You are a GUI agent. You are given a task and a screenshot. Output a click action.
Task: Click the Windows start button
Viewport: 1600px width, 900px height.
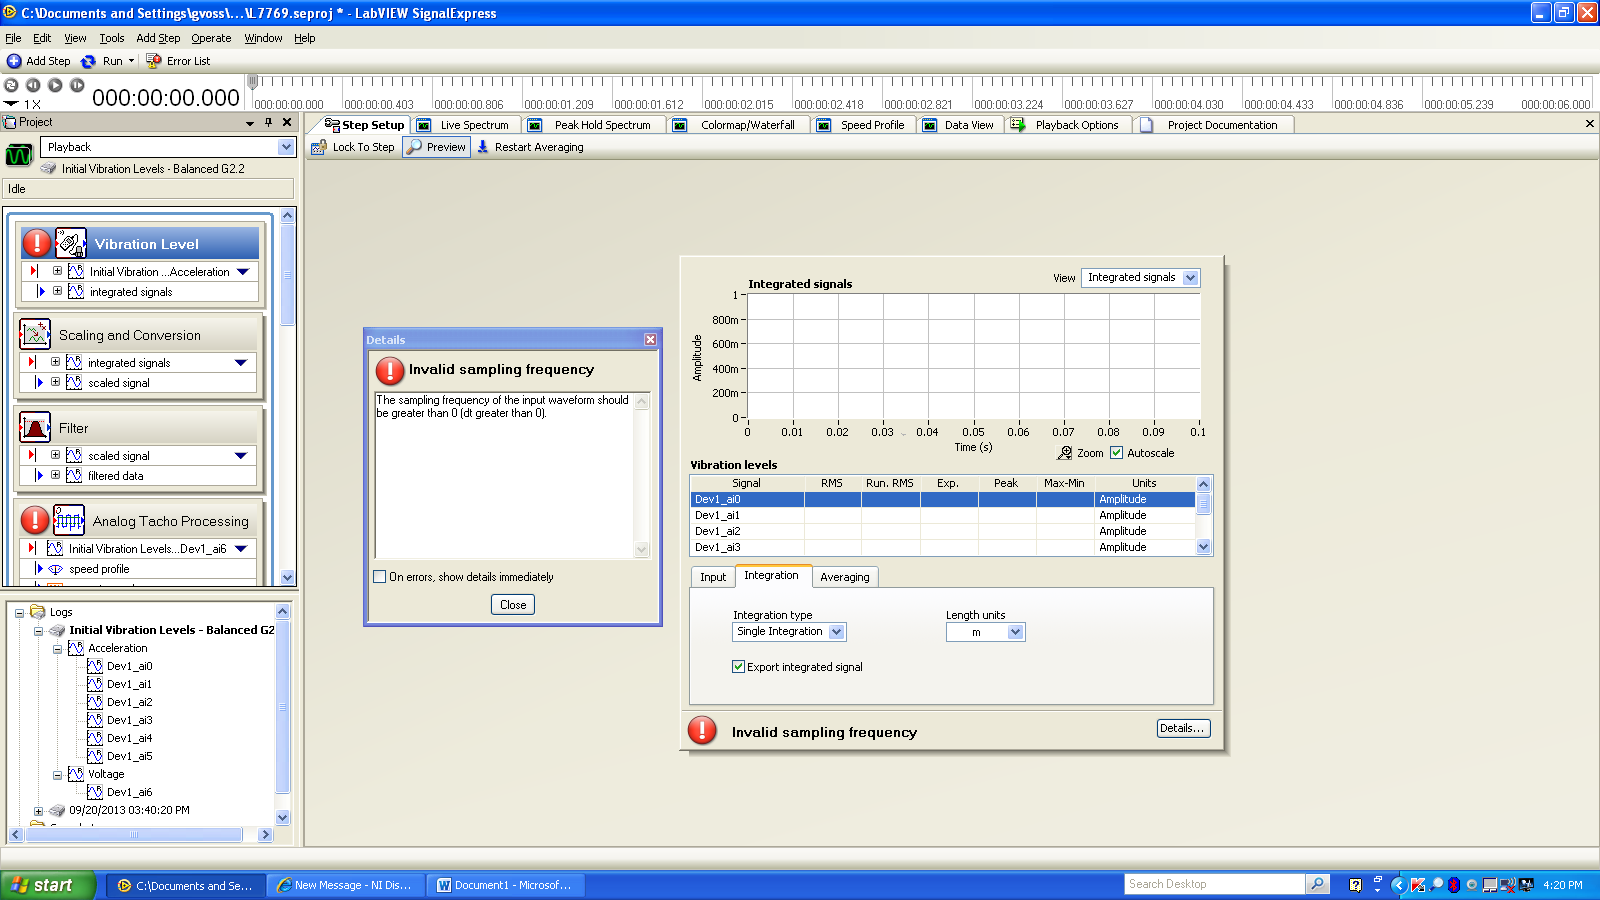click(48, 885)
